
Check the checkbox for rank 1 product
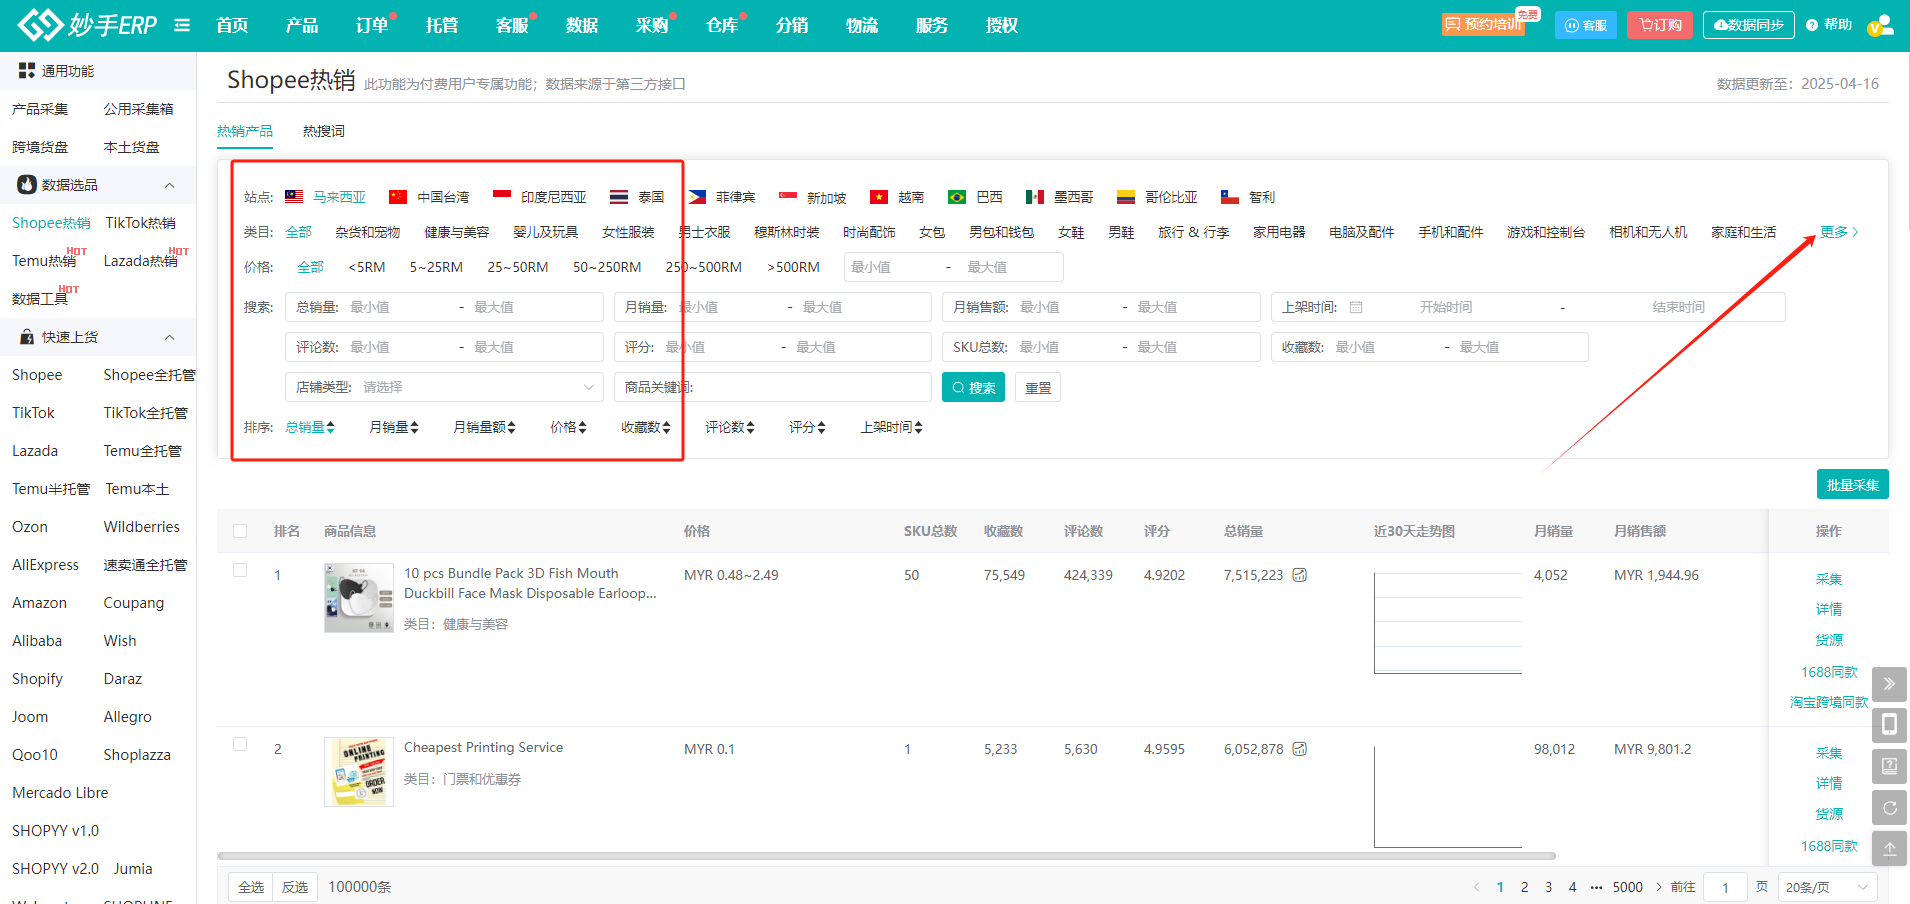point(240,570)
